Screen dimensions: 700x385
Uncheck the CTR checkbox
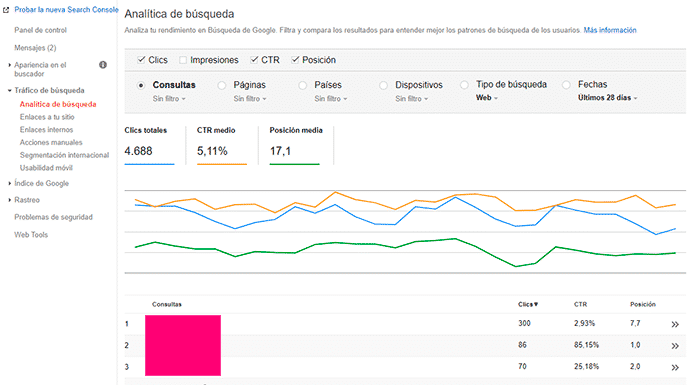click(254, 59)
